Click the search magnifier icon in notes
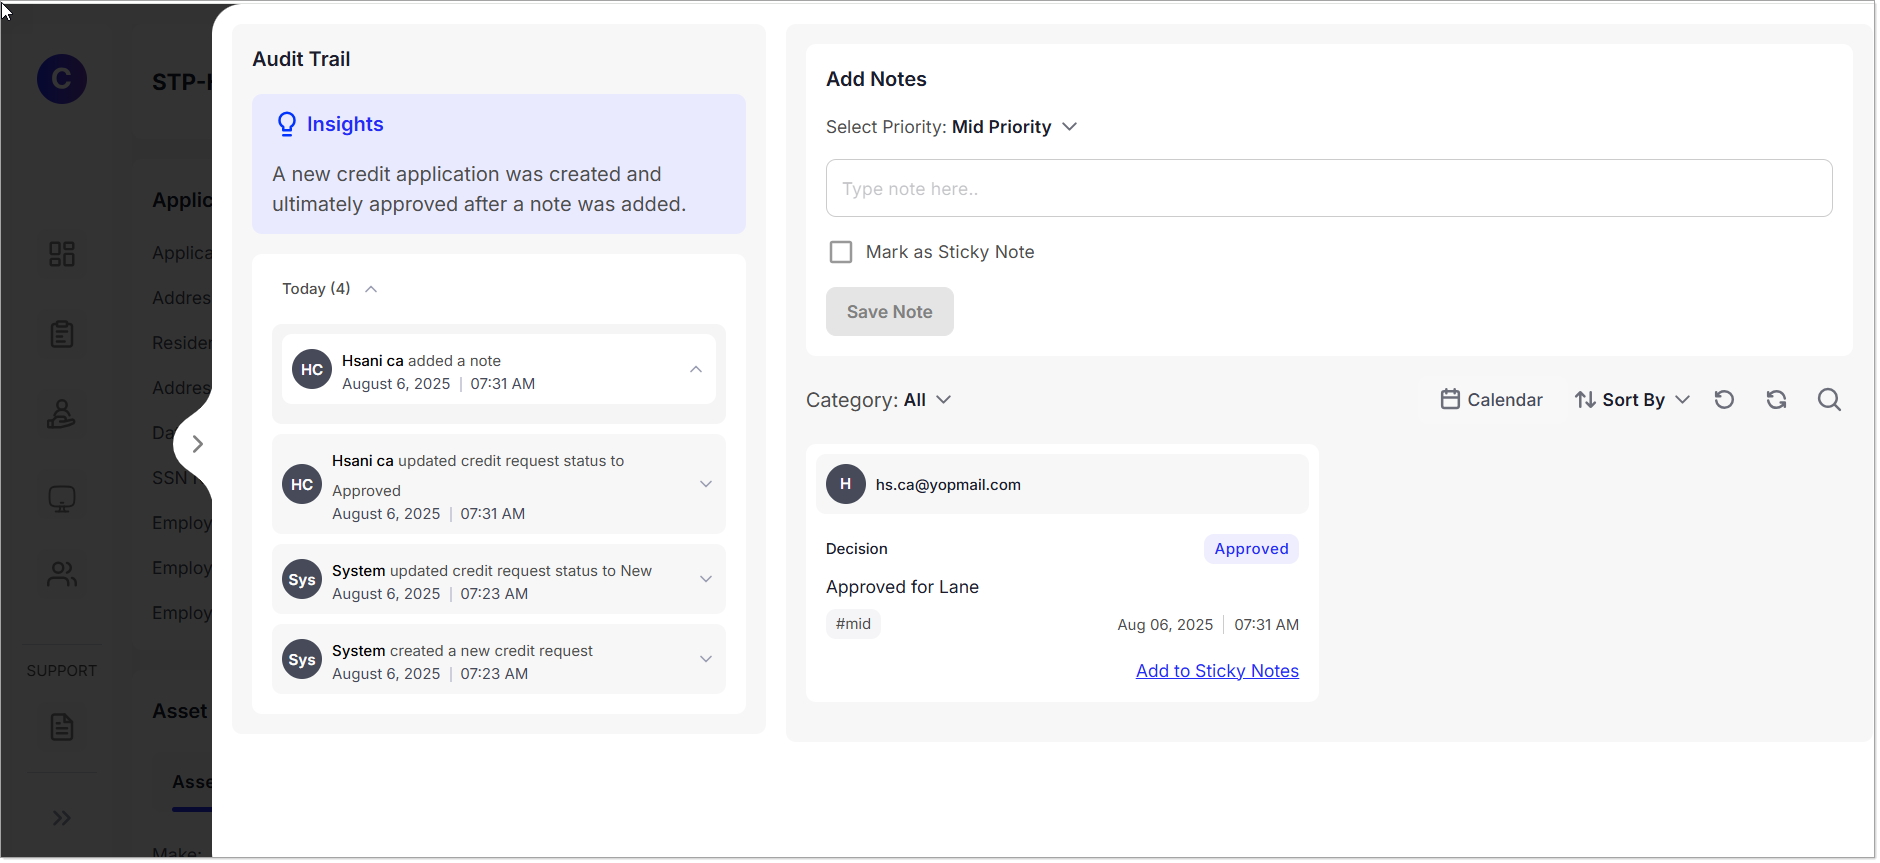Viewport: 1880px width, 863px height. click(x=1828, y=400)
